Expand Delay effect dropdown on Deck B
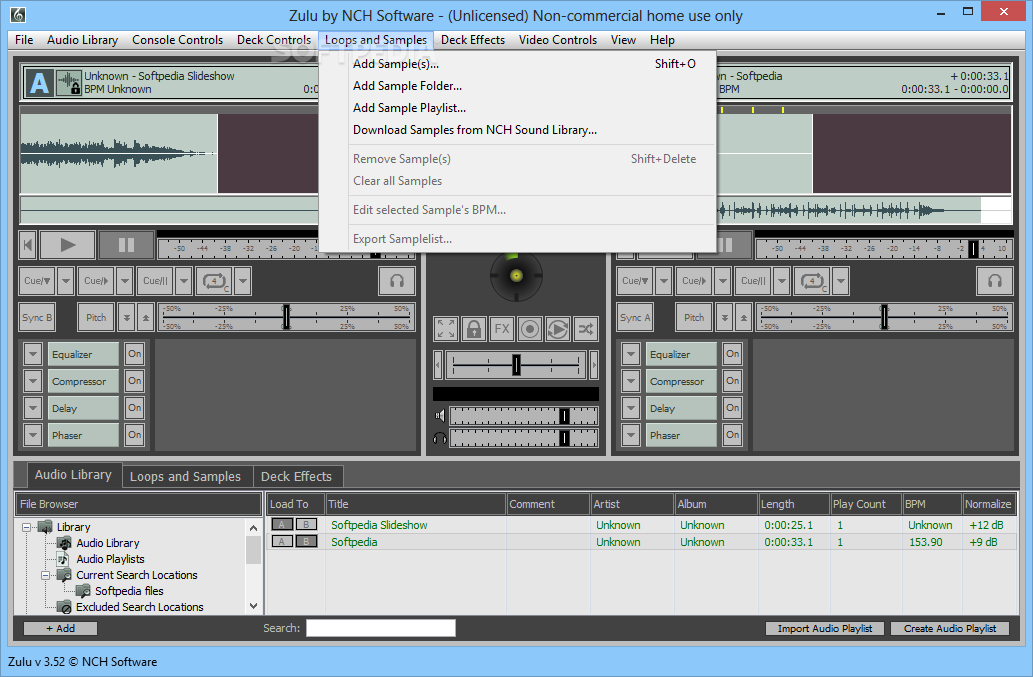The image size is (1033, 677). (x=630, y=408)
